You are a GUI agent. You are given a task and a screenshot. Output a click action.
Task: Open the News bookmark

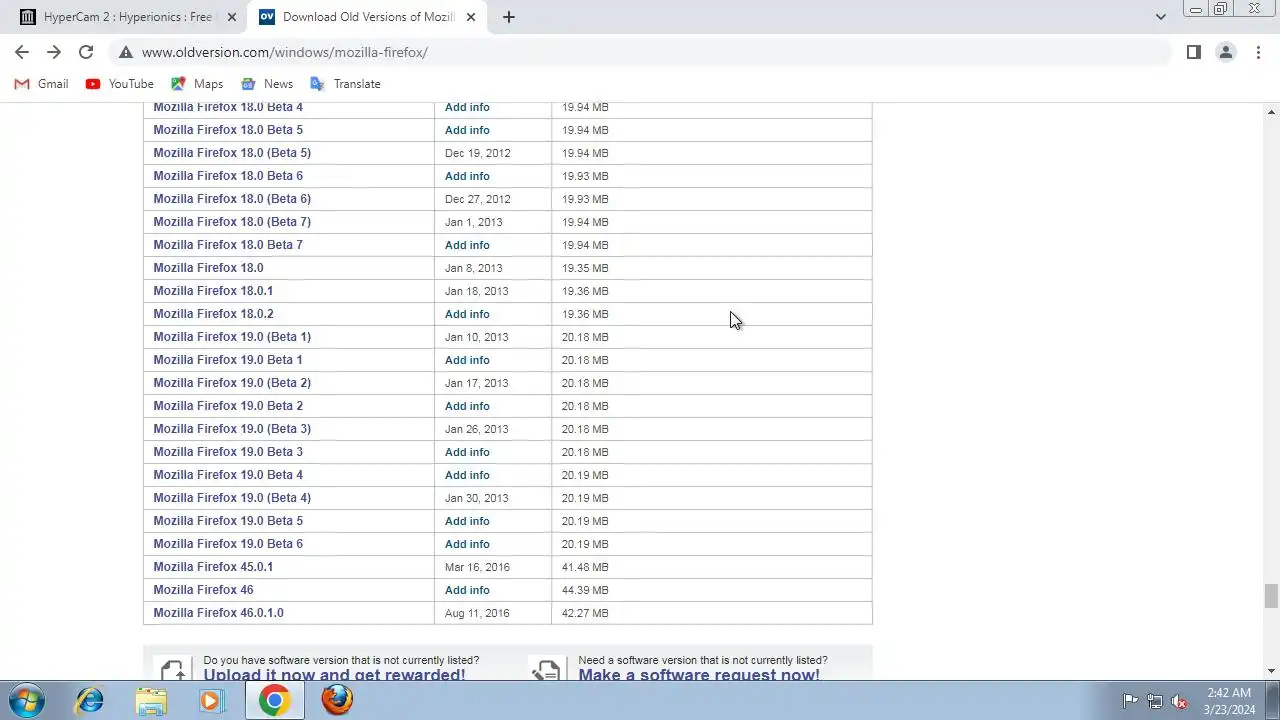coord(267,84)
